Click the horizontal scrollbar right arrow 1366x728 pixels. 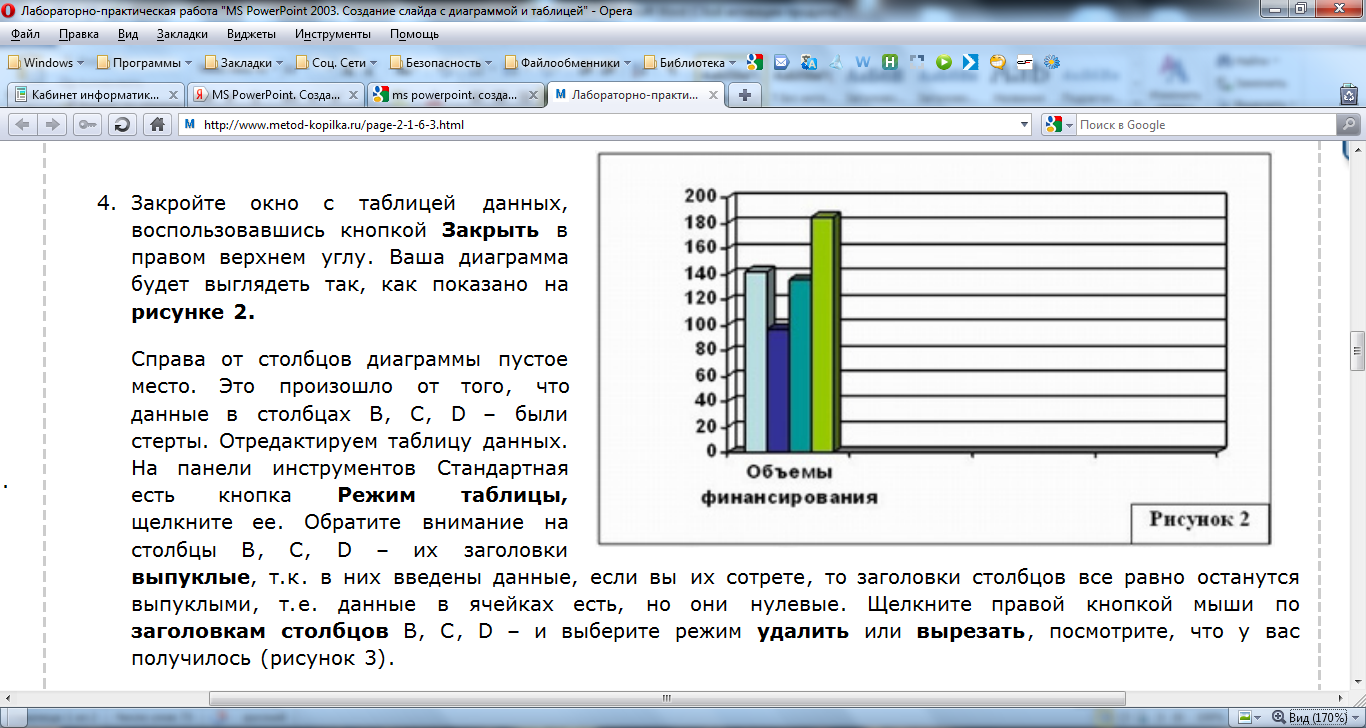click(1342, 698)
